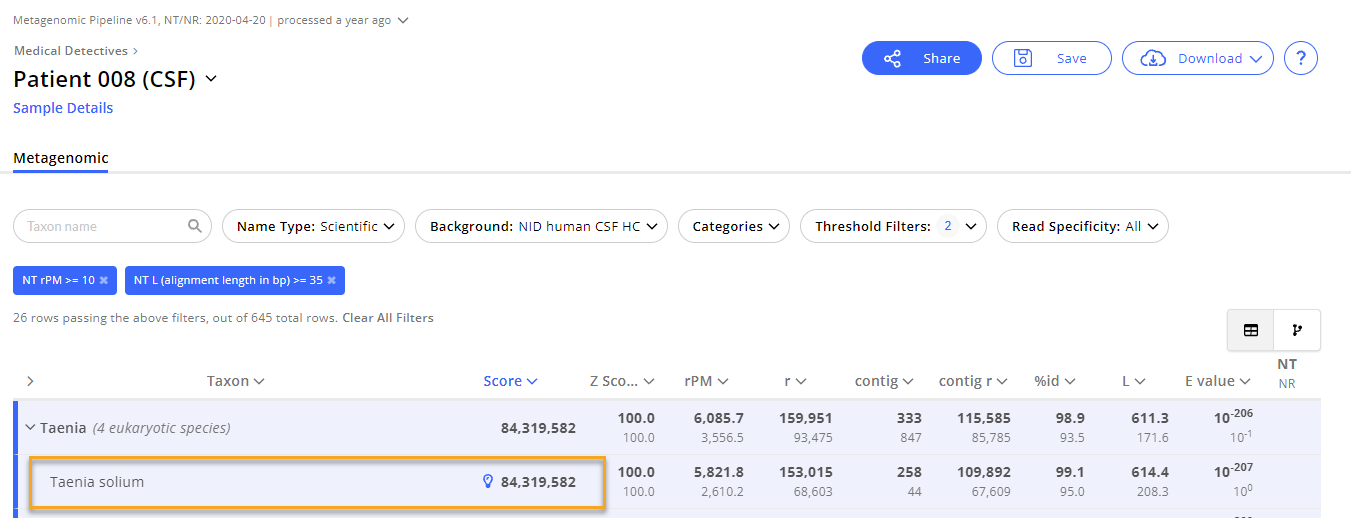Viewport: 1351px width, 518px height.
Task: Click the Taenia solium score 84,319,582
Action: 538,482
